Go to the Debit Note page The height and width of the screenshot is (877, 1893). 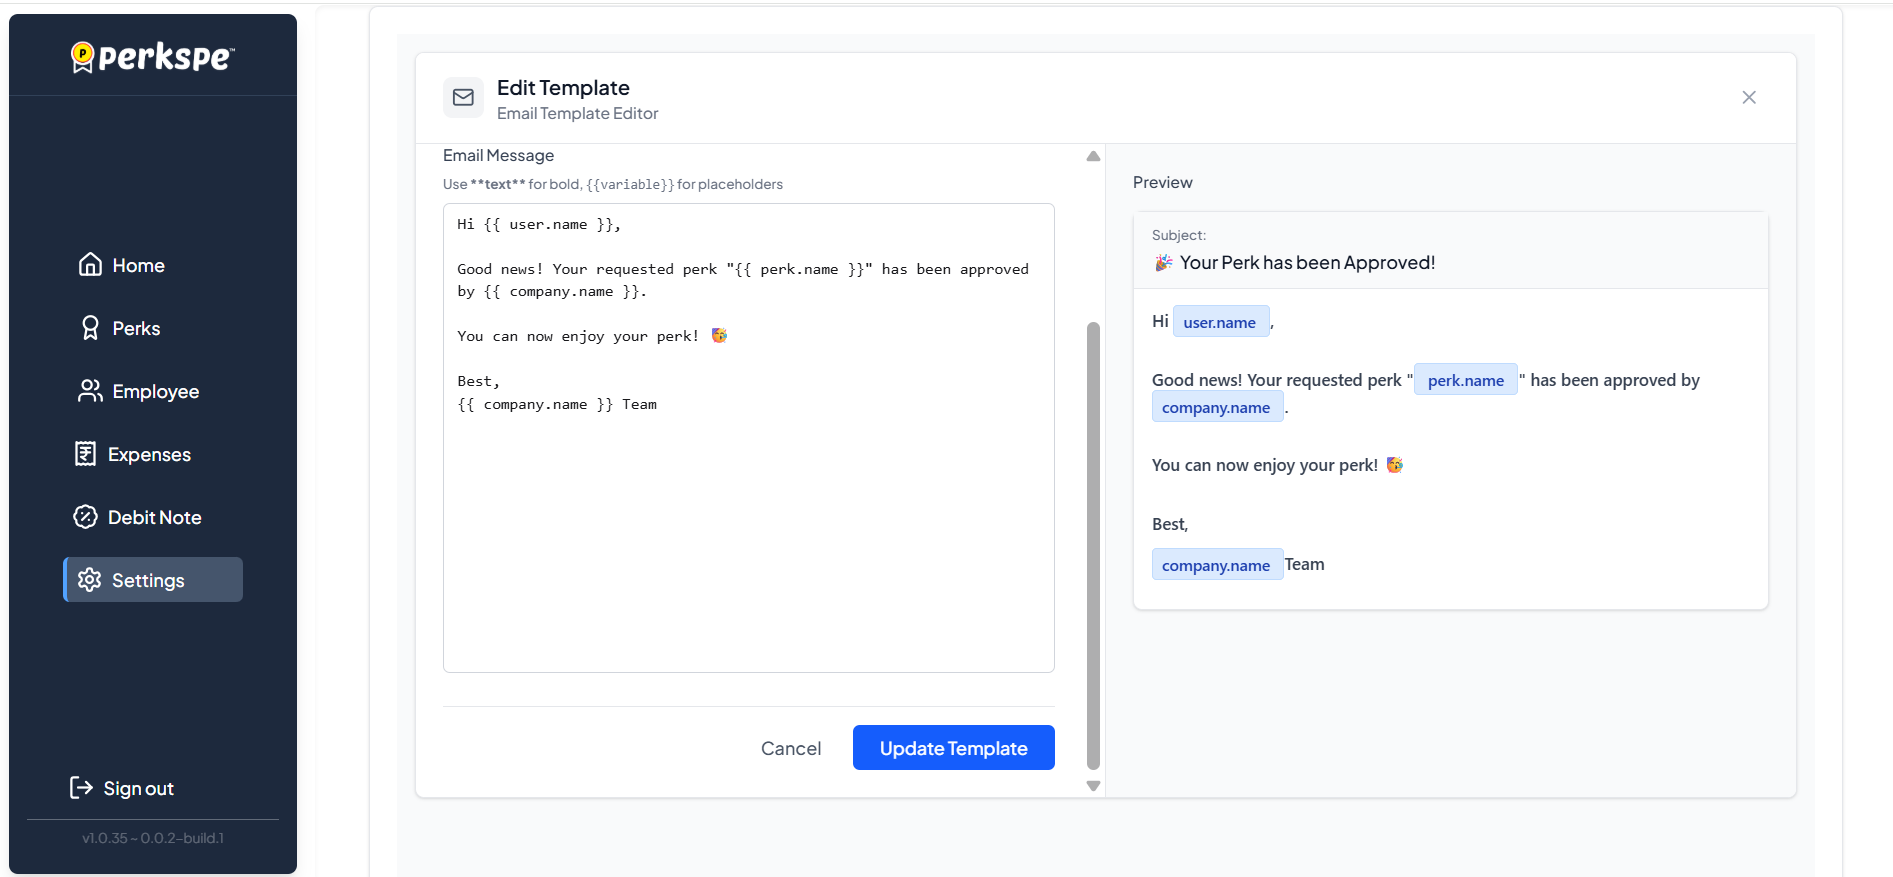[154, 517]
